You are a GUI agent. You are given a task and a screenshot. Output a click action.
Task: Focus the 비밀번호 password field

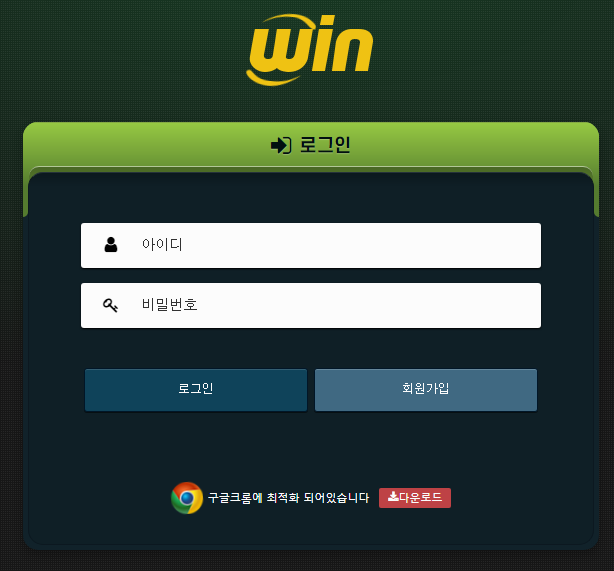tap(311, 305)
